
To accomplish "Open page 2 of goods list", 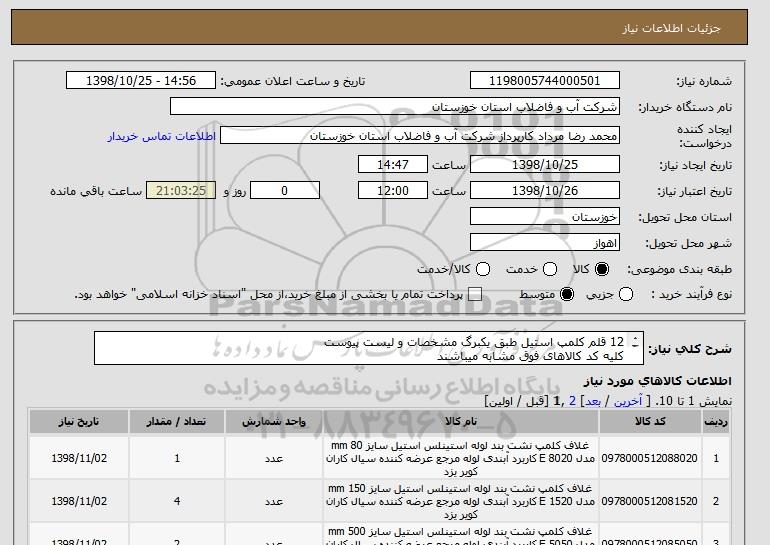I will pyautogui.click(x=572, y=401).
